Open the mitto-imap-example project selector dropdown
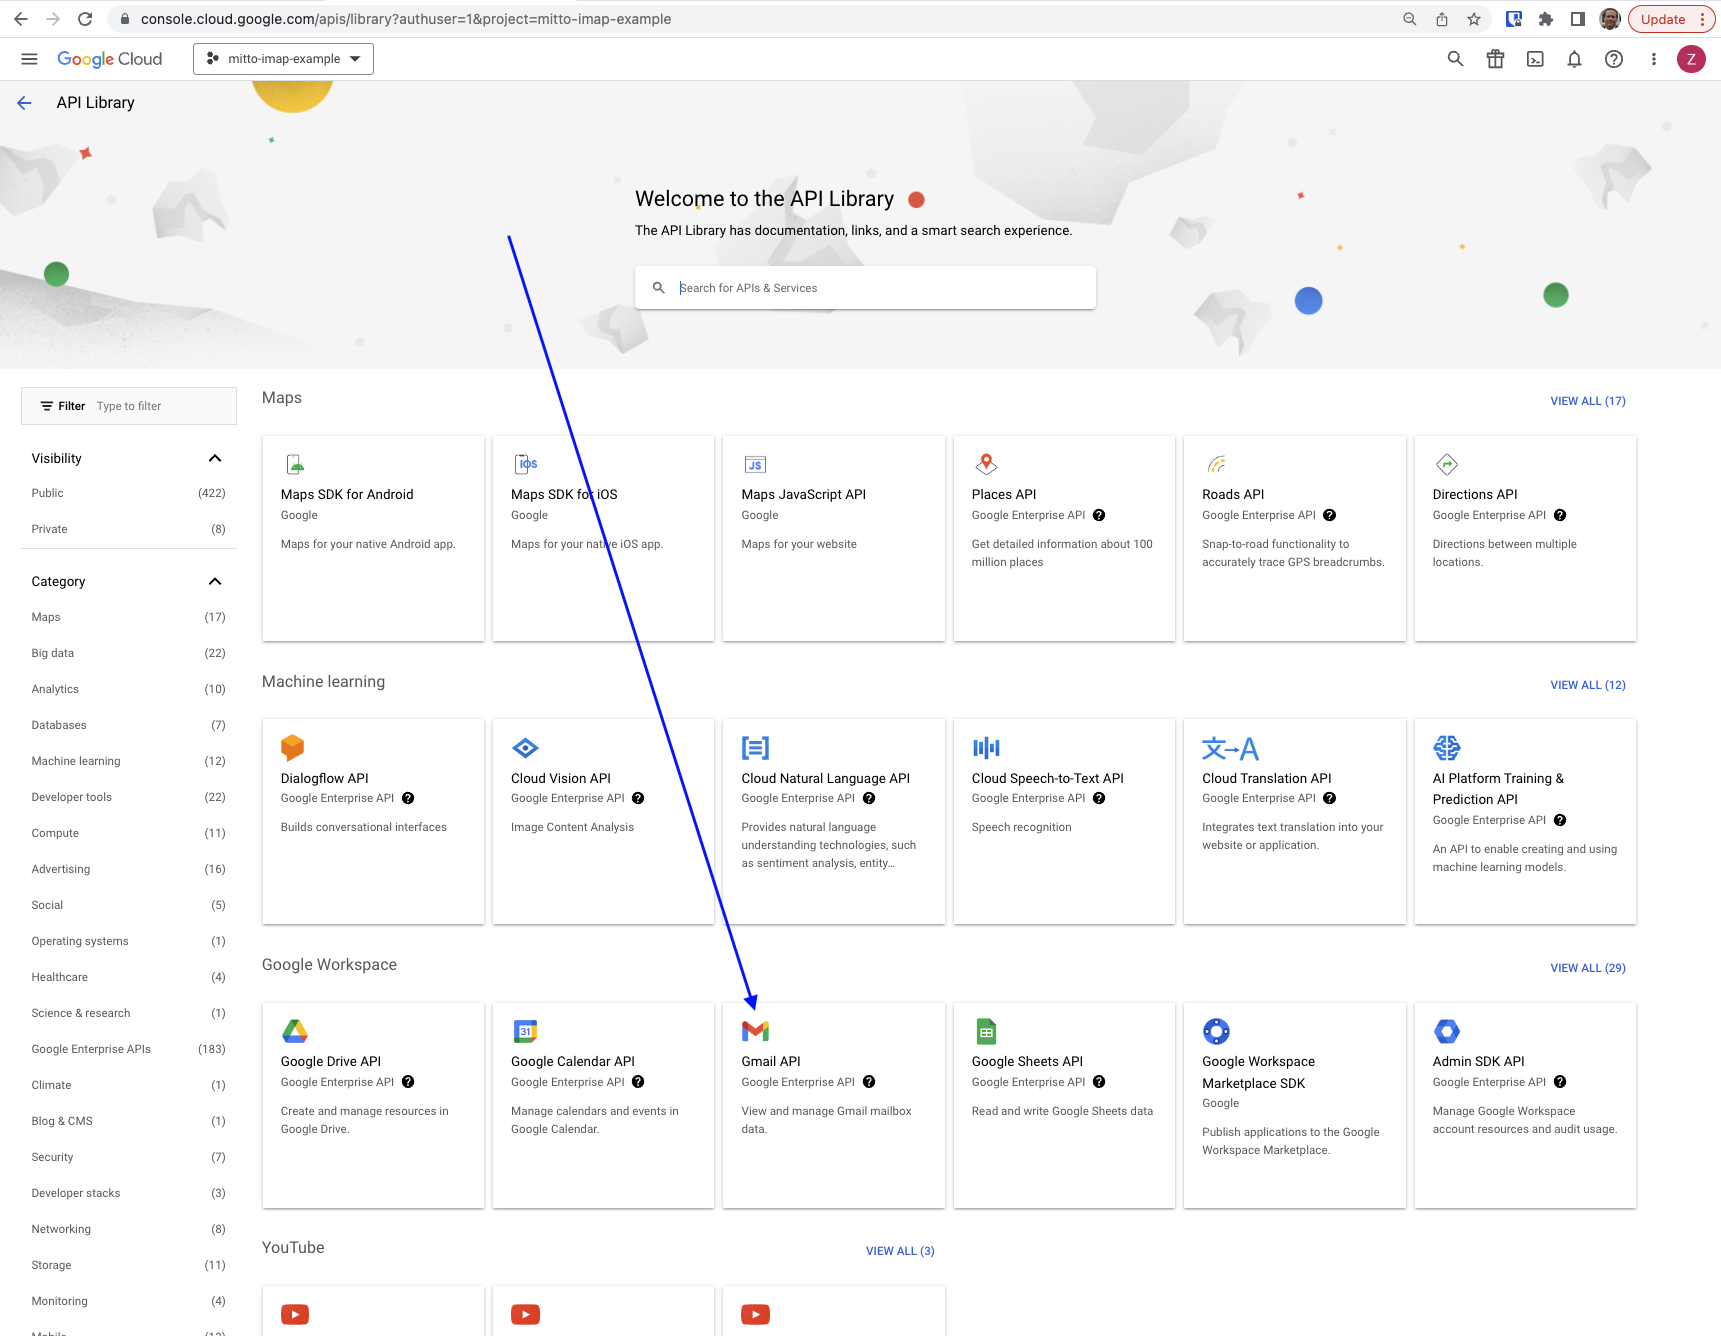Screen dimensions: 1721x1339 tap(283, 59)
